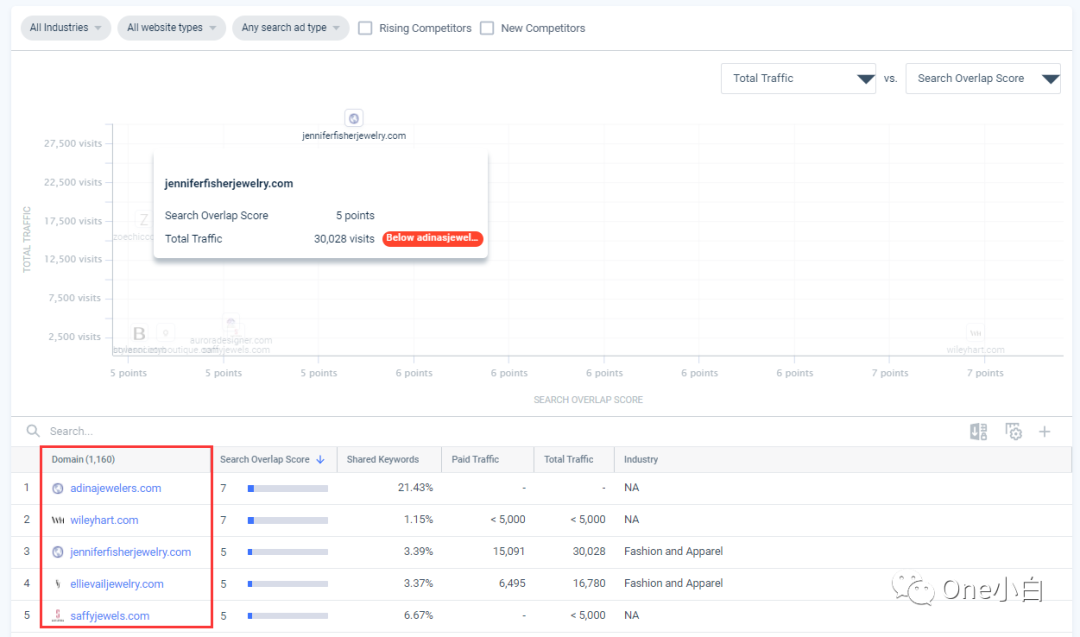
Task: Expand the All website types dropdown
Action: click(171, 28)
